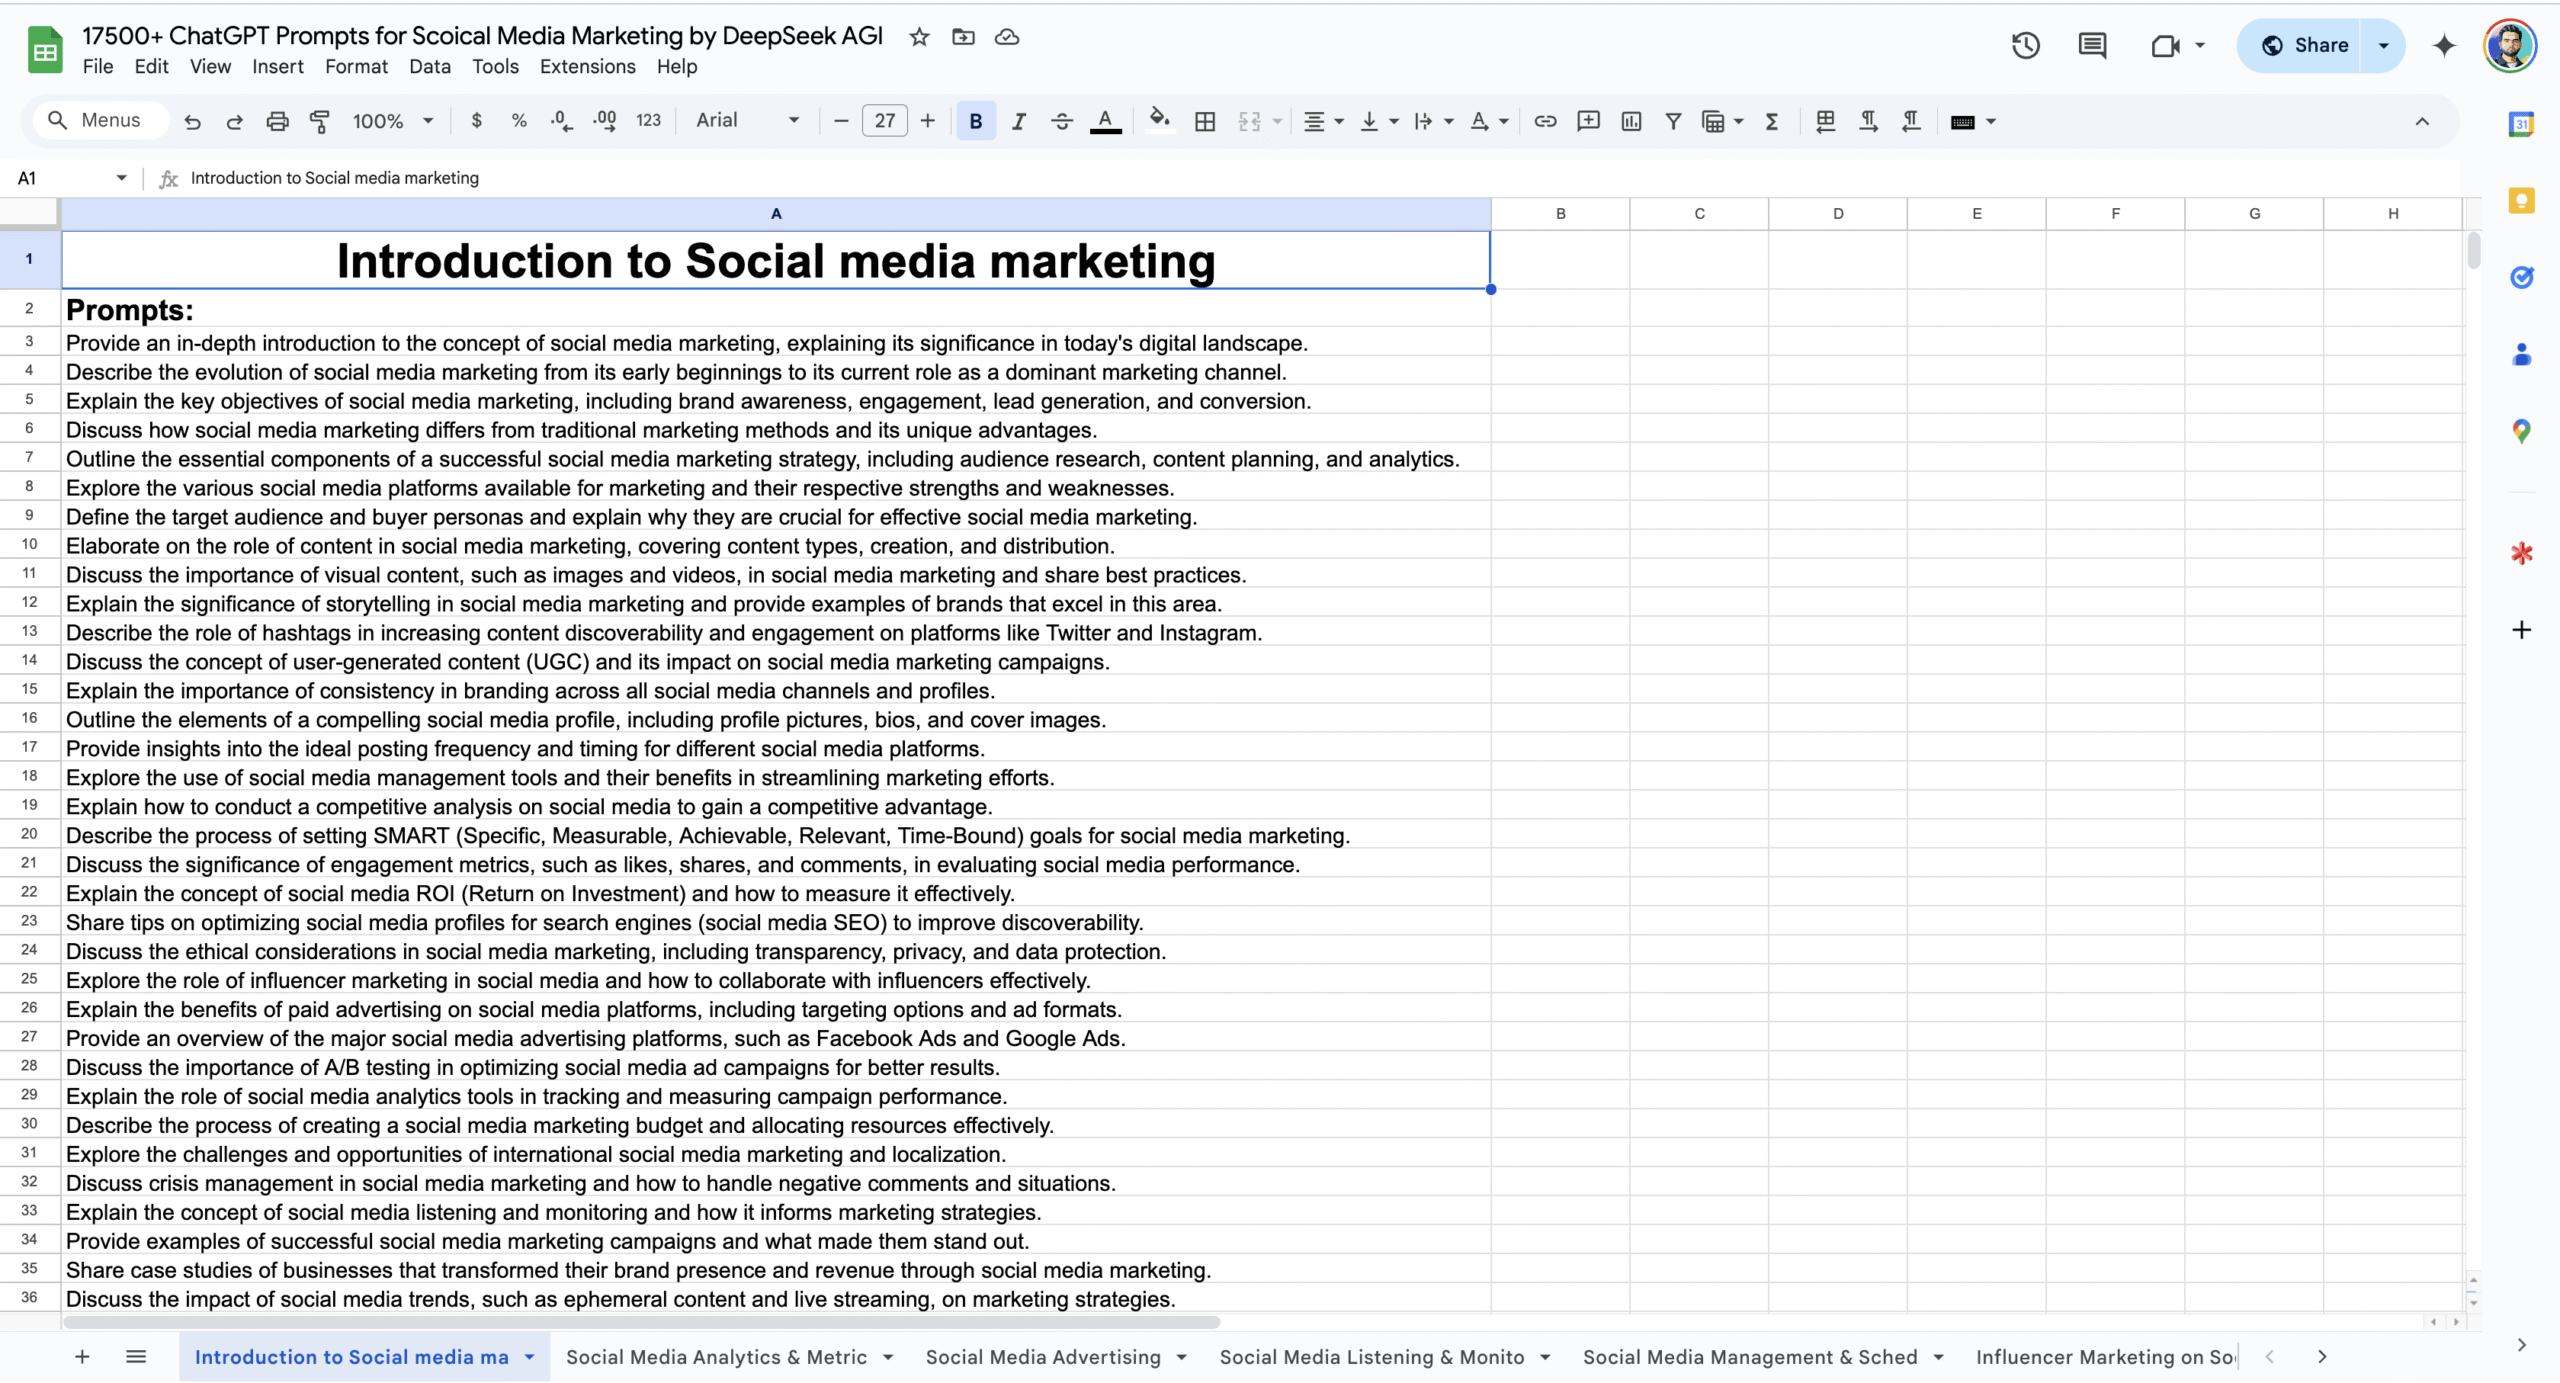
Task: Insert a comment
Action: click(1588, 120)
